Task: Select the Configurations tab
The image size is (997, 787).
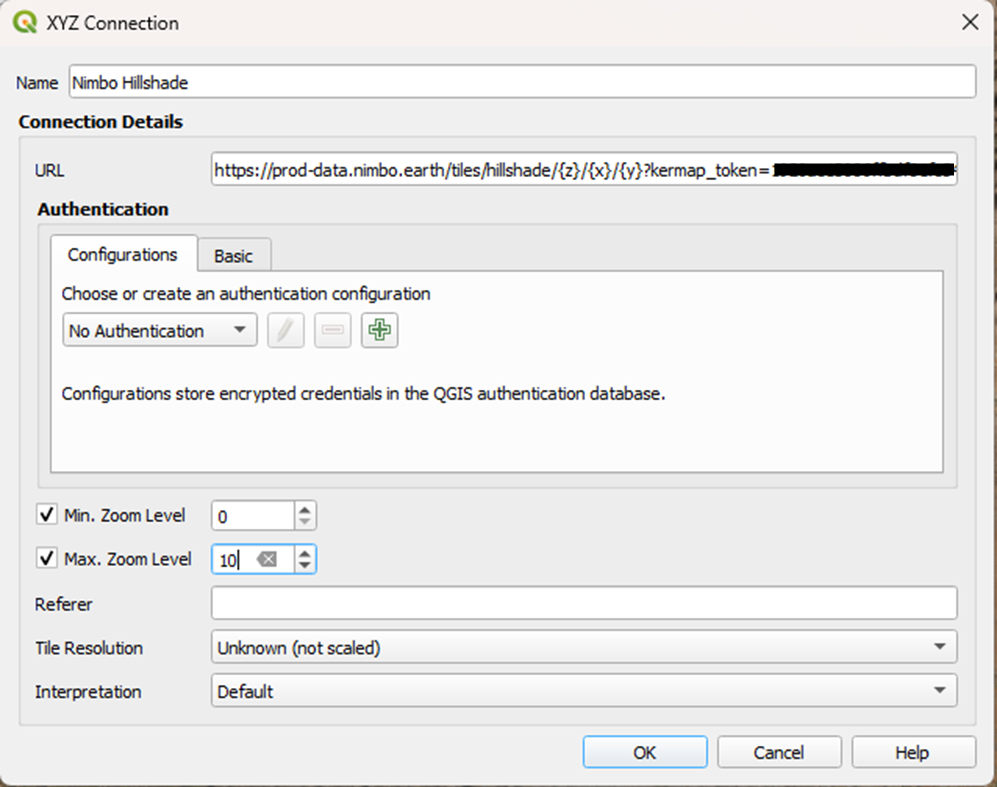Action: click(x=123, y=255)
